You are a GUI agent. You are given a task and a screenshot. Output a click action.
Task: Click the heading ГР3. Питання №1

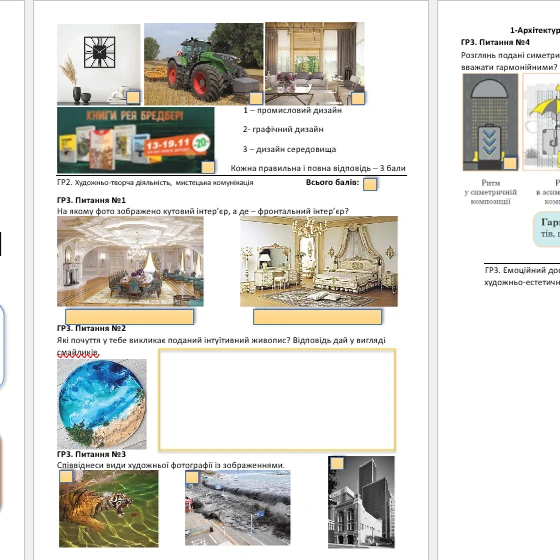point(91,200)
